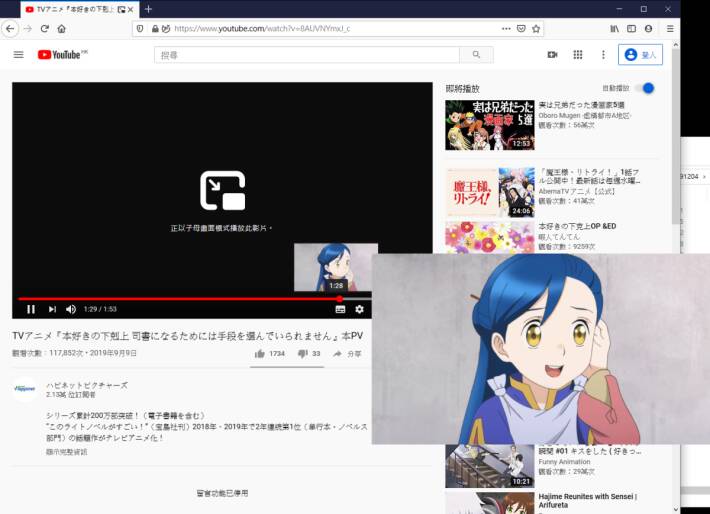The height and width of the screenshot is (514, 710).
Task: Open the page actions three-dot menu in the address bar
Action: pyautogui.click(x=506, y=29)
